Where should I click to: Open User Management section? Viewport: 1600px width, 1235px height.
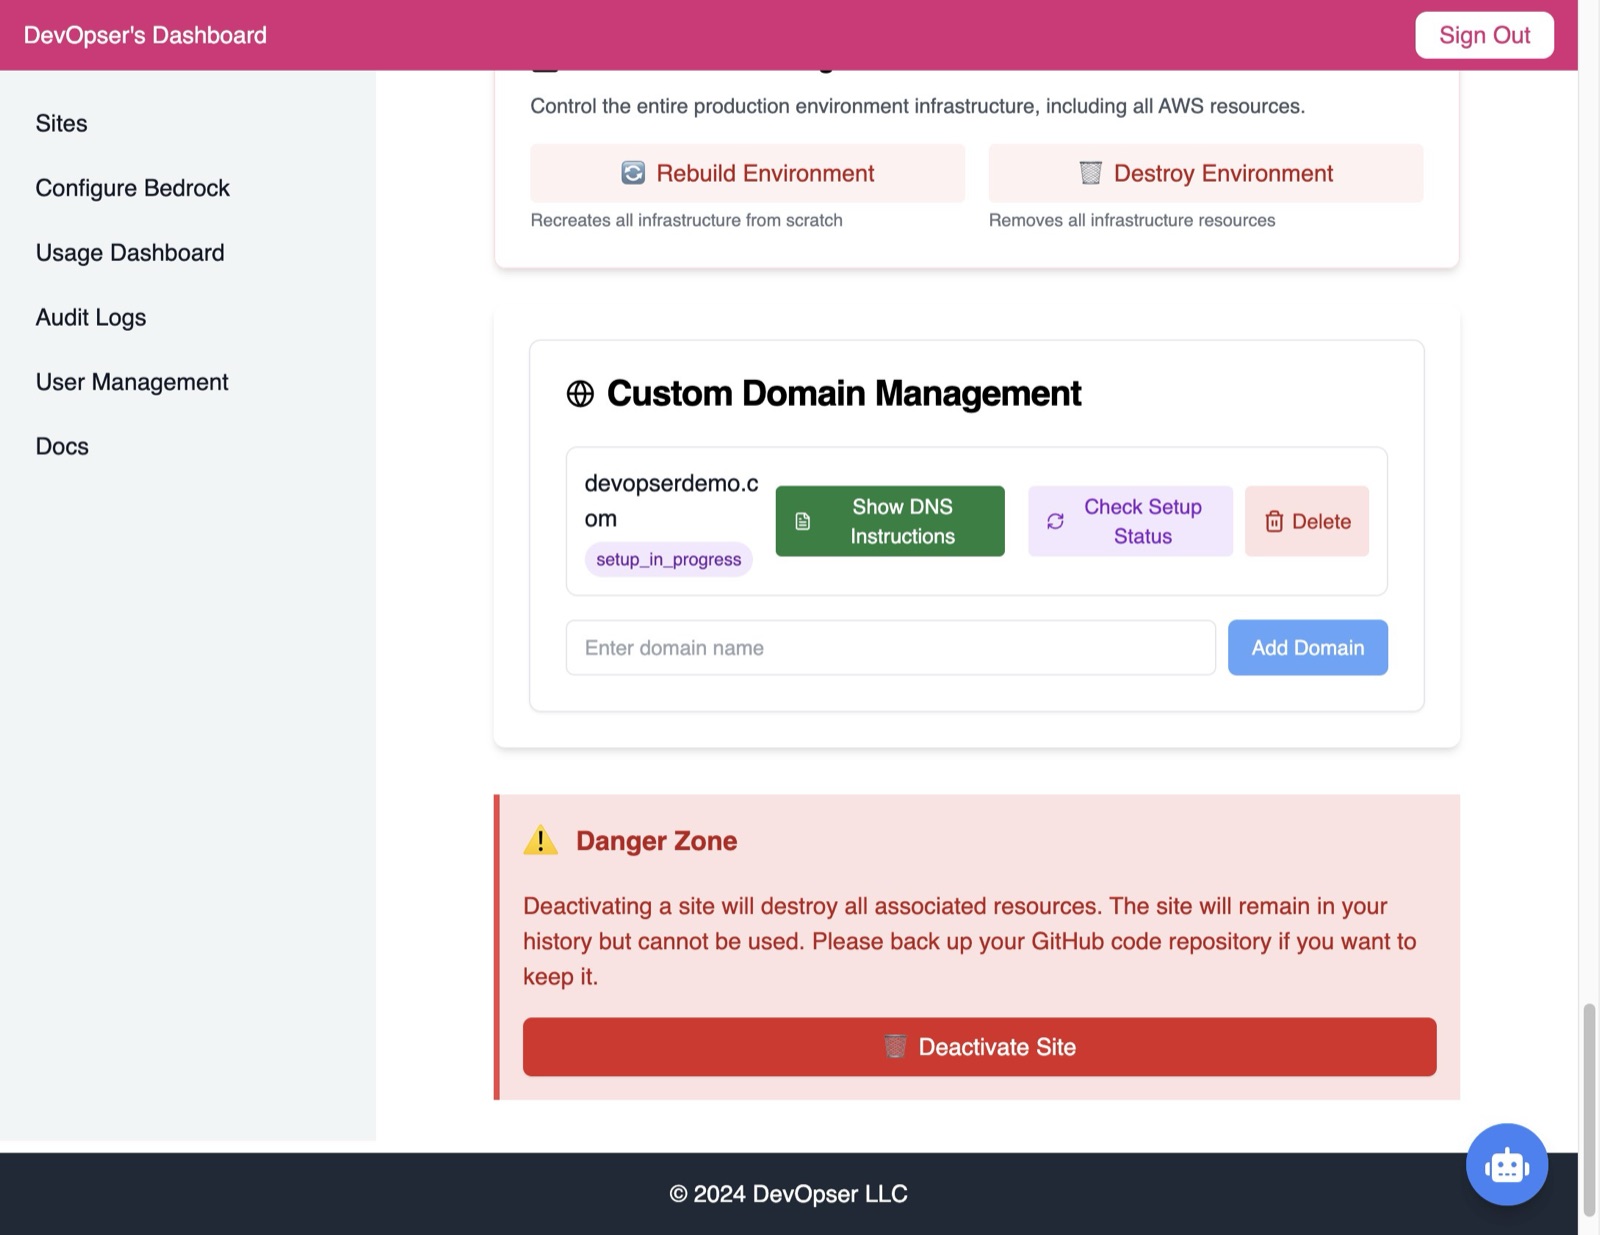tap(132, 382)
